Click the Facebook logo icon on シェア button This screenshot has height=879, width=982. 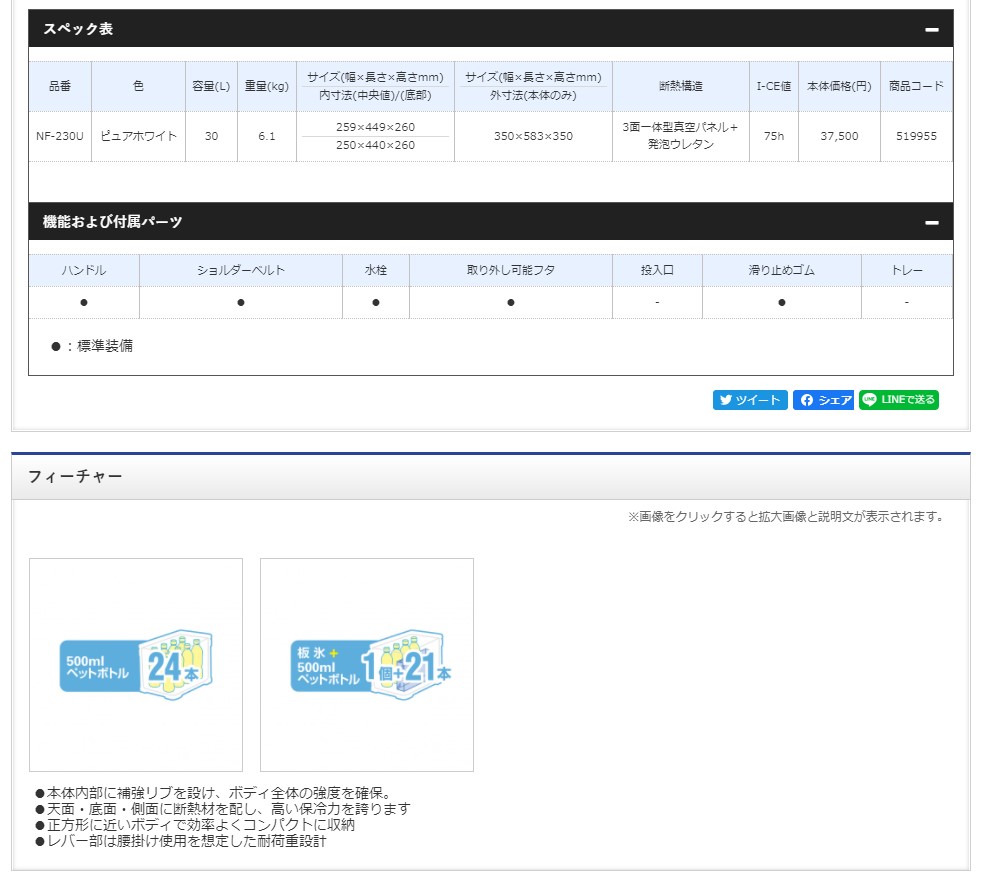pyautogui.click(x=807, y=400)
